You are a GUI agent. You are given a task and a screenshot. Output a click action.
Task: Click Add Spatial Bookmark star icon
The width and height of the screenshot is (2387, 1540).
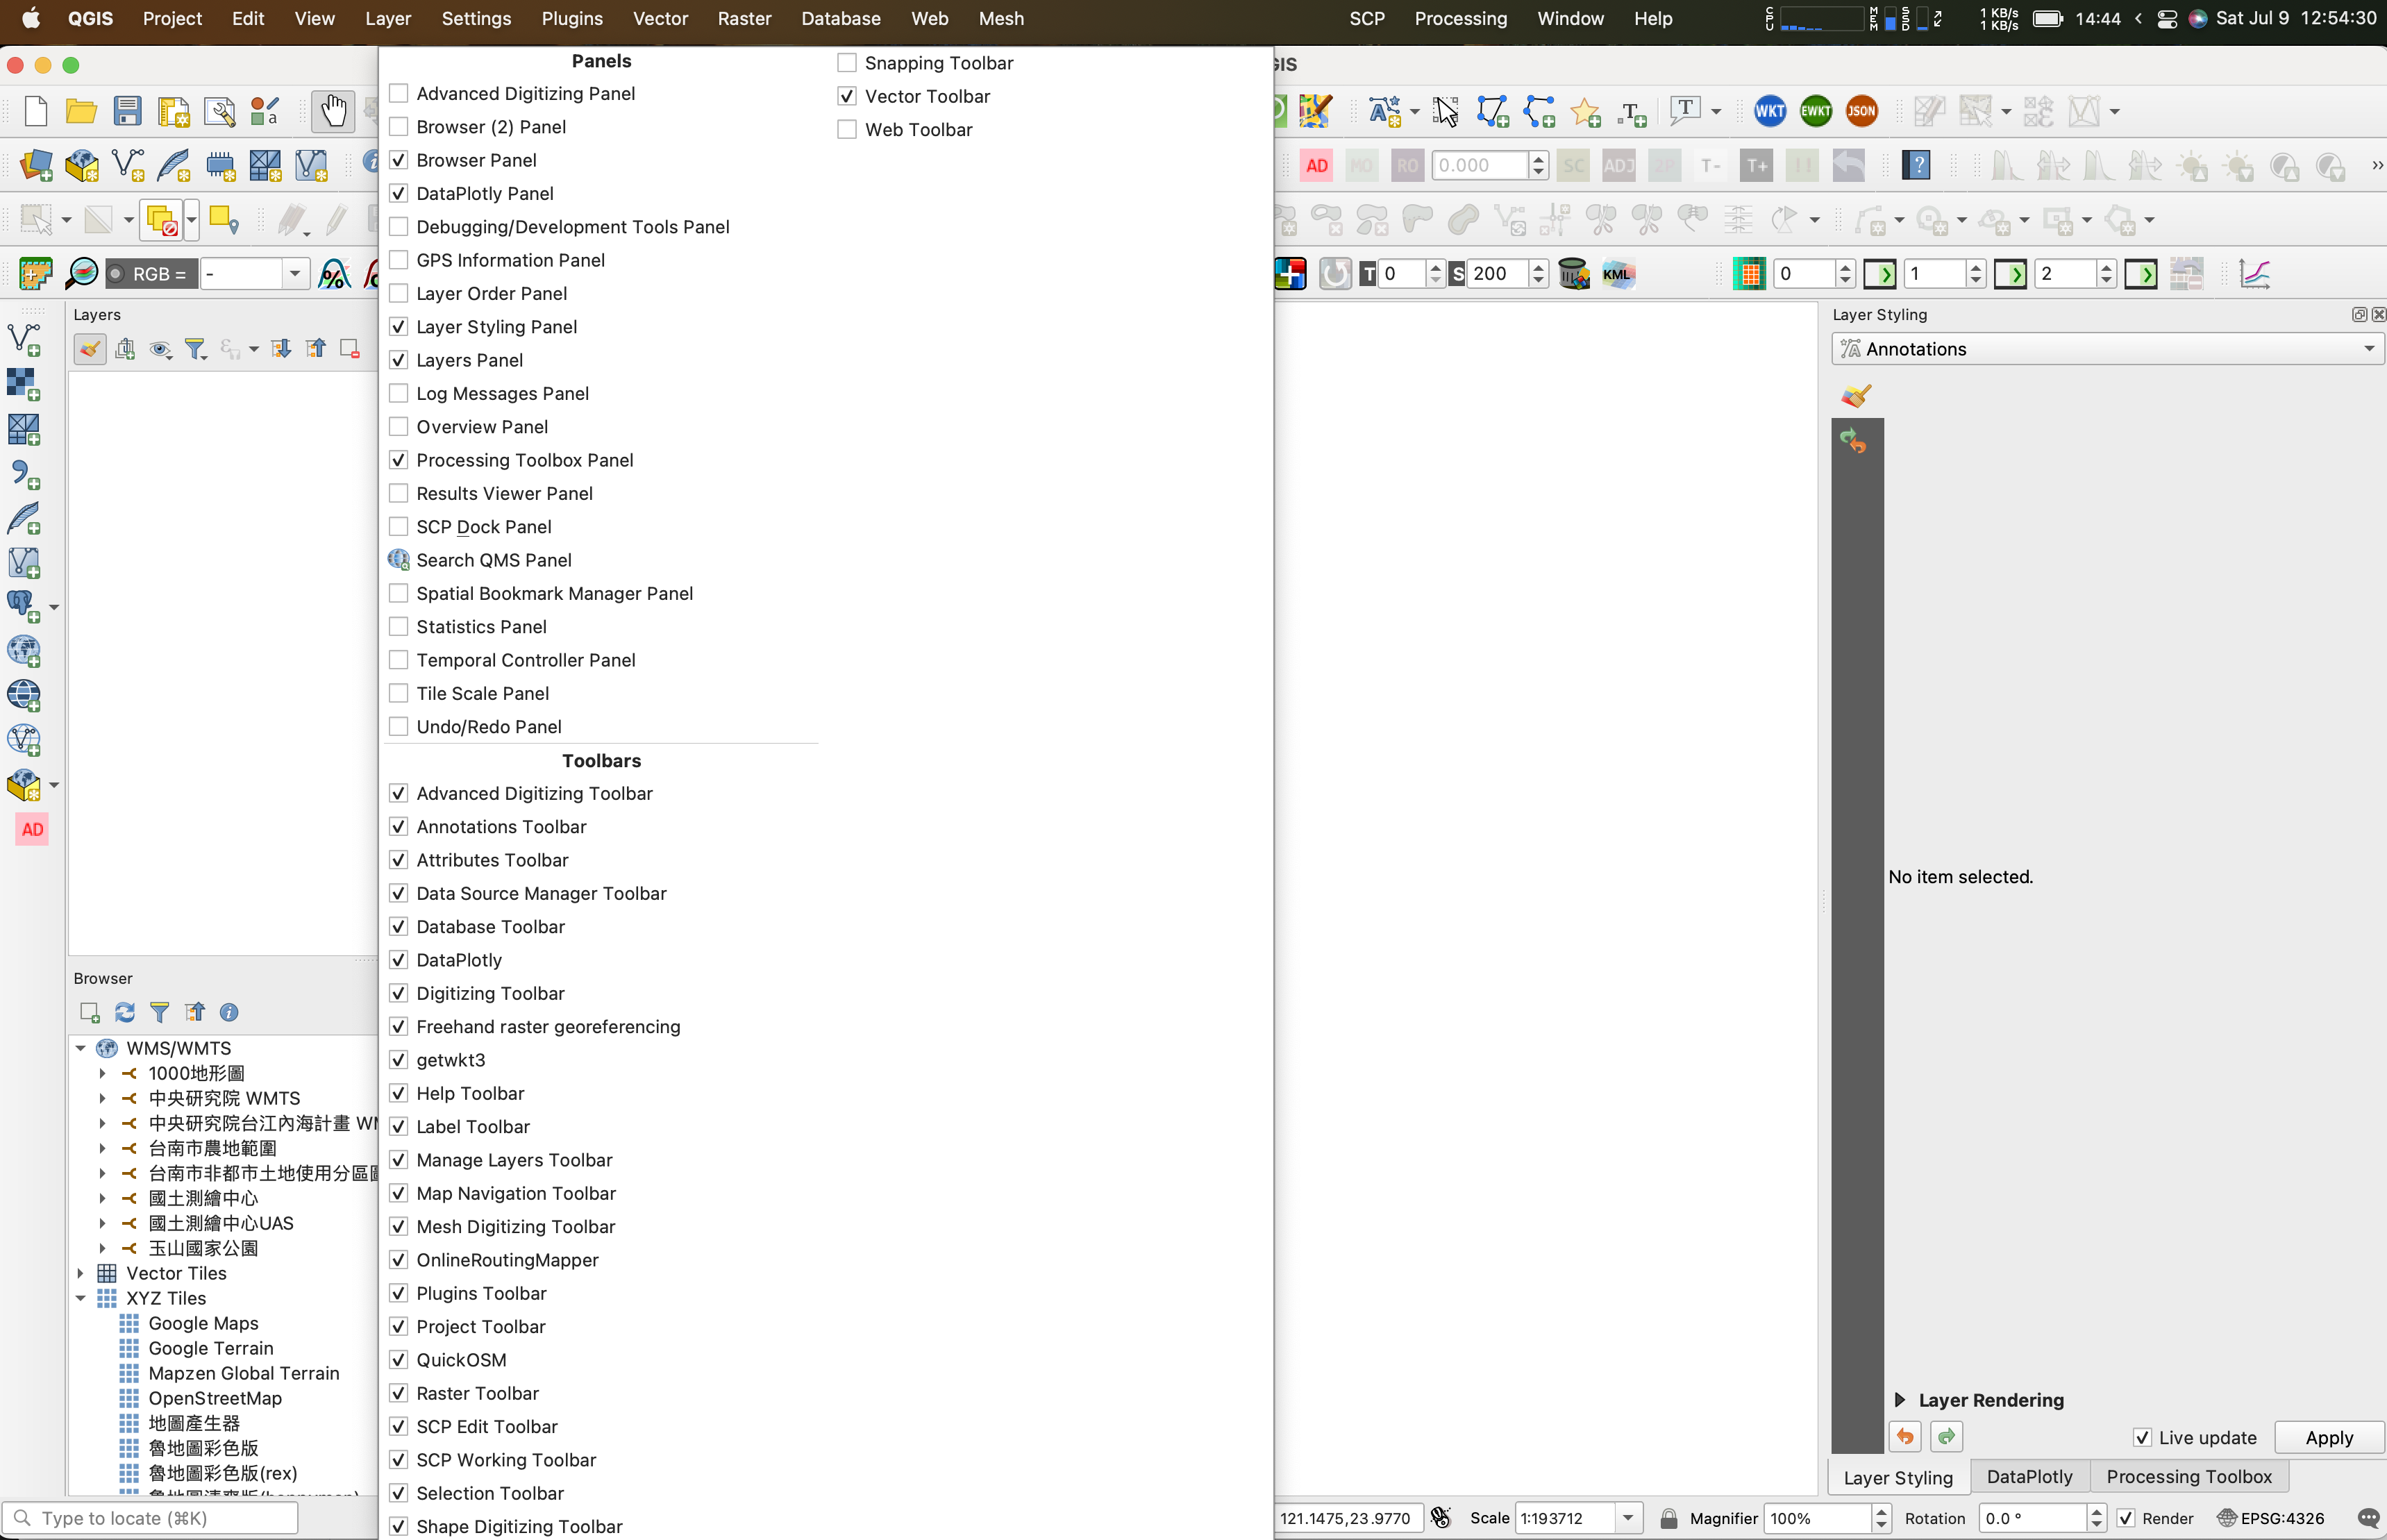(1585, 112)
